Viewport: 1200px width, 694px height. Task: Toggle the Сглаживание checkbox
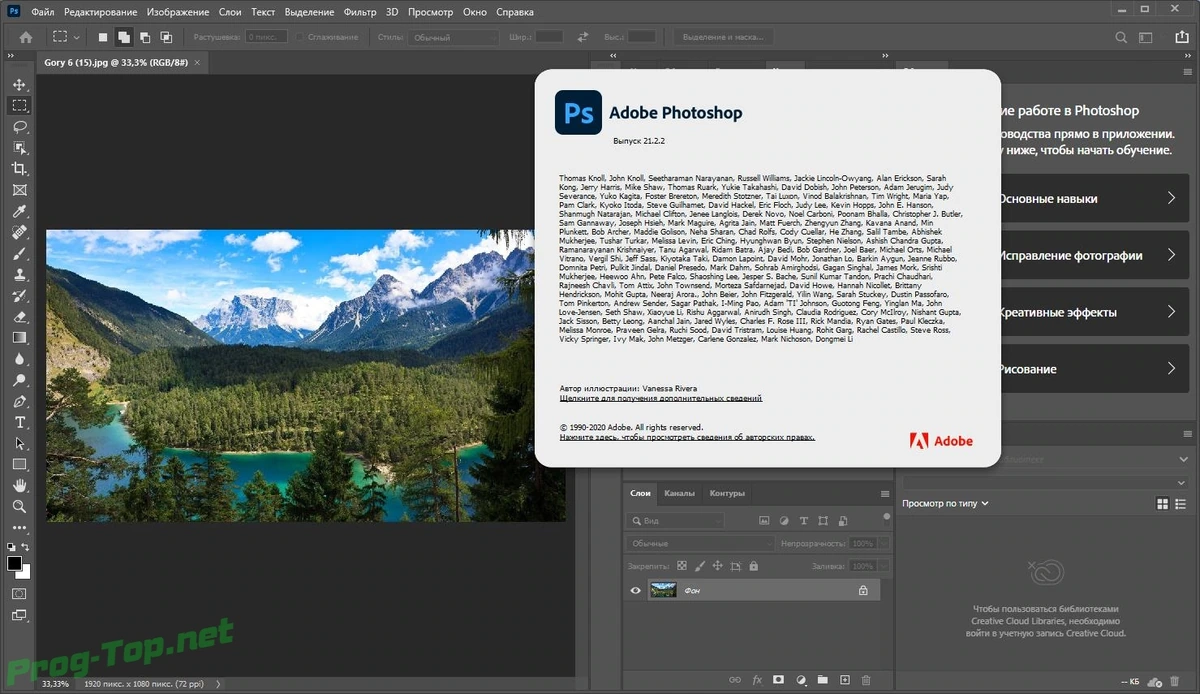tap(300, 37)
